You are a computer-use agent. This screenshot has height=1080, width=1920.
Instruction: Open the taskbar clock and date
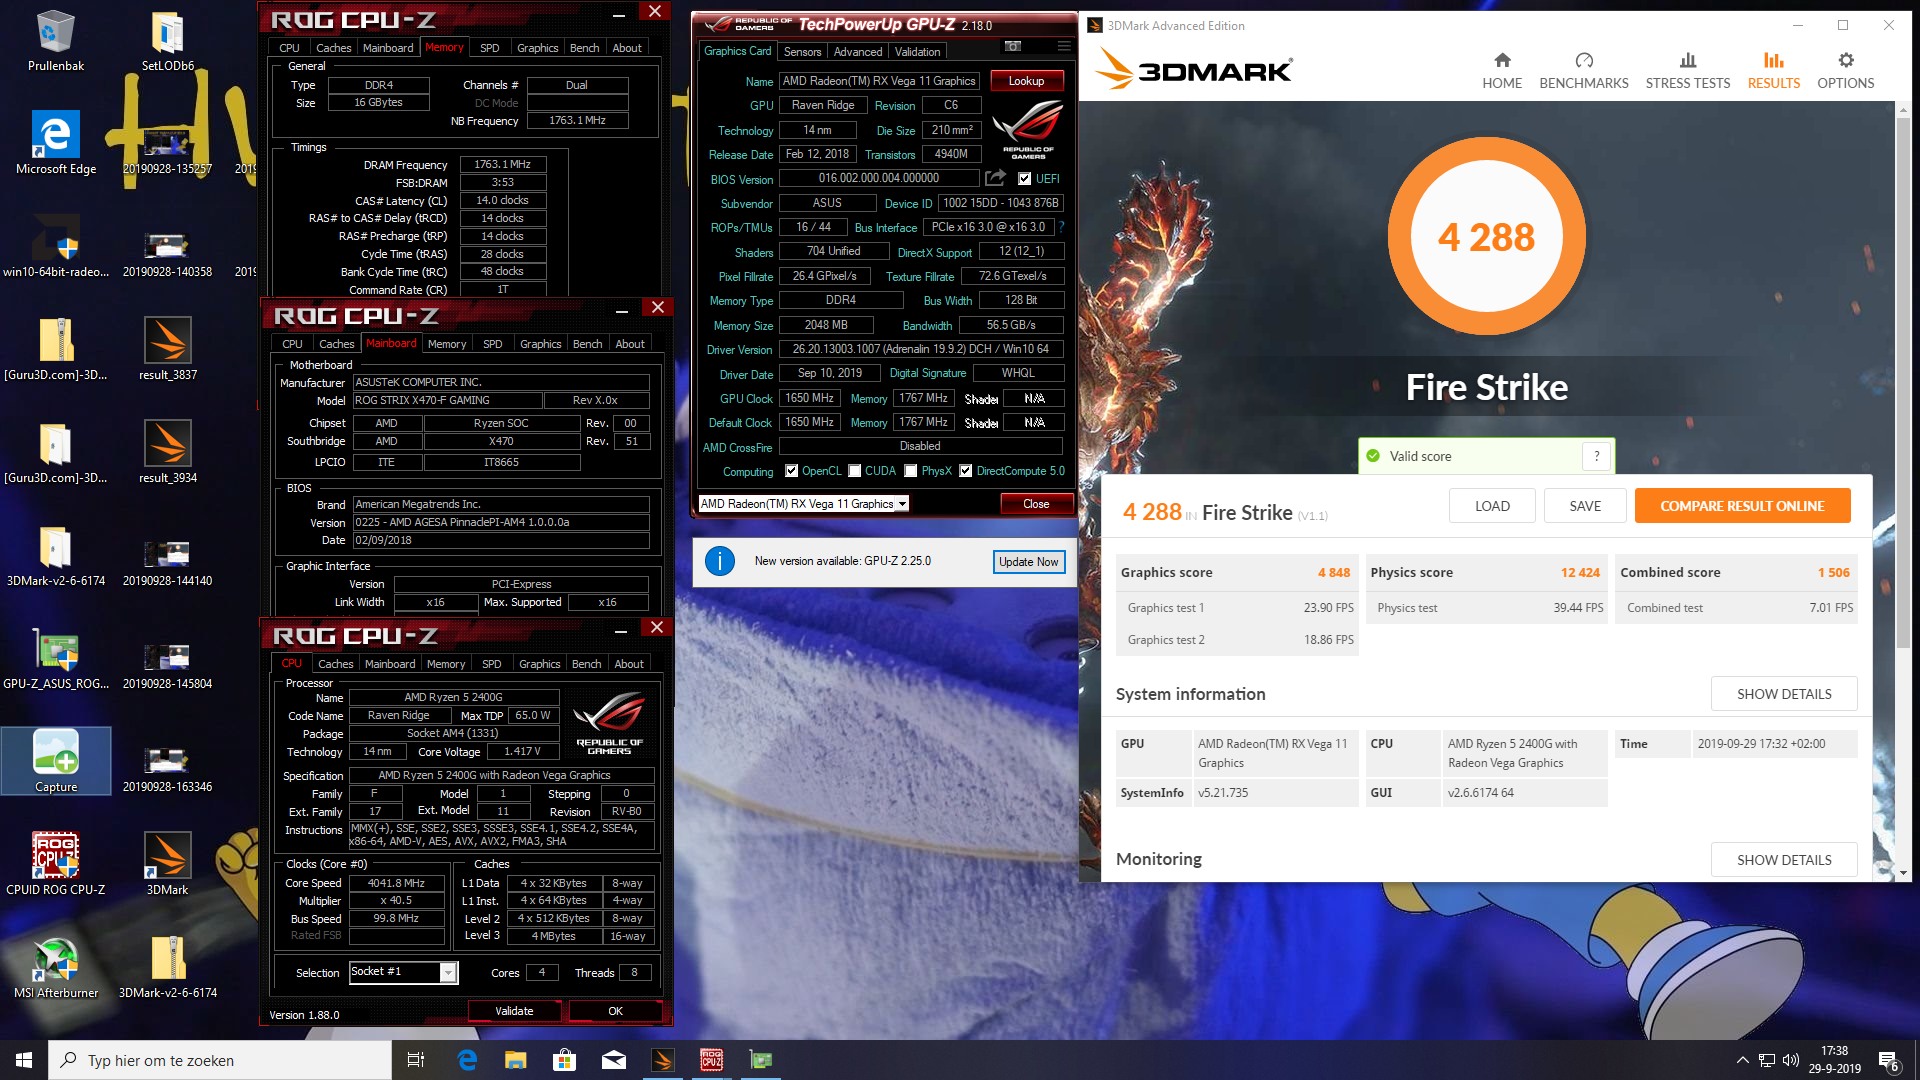[1834, 1060]
